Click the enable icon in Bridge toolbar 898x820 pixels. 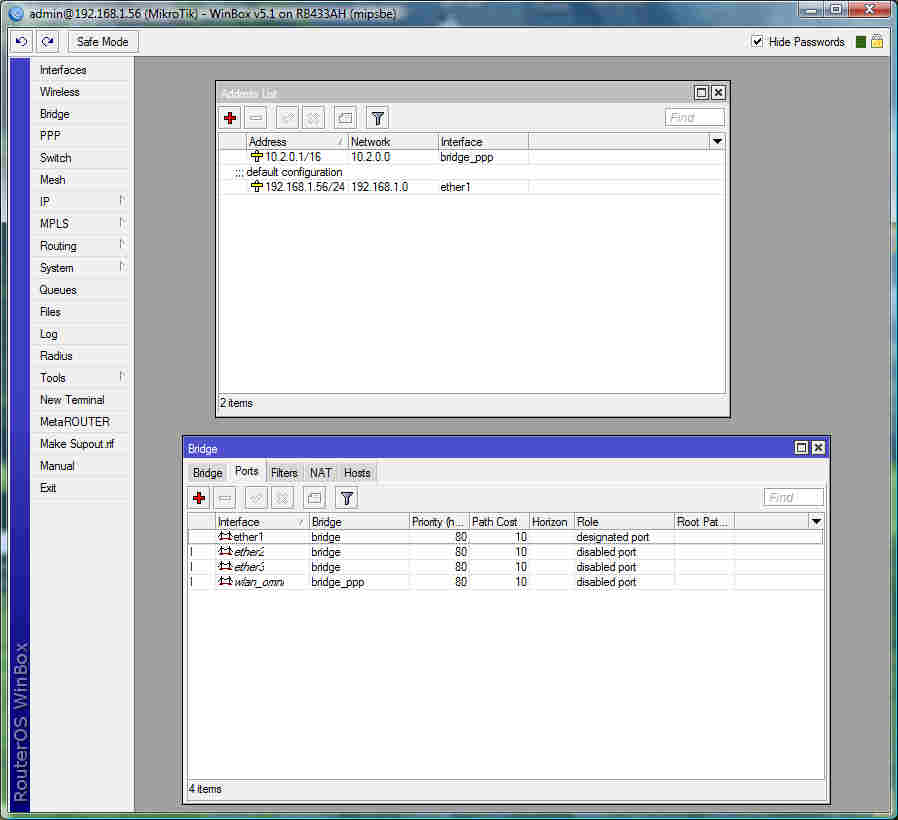tap(256, 498)
